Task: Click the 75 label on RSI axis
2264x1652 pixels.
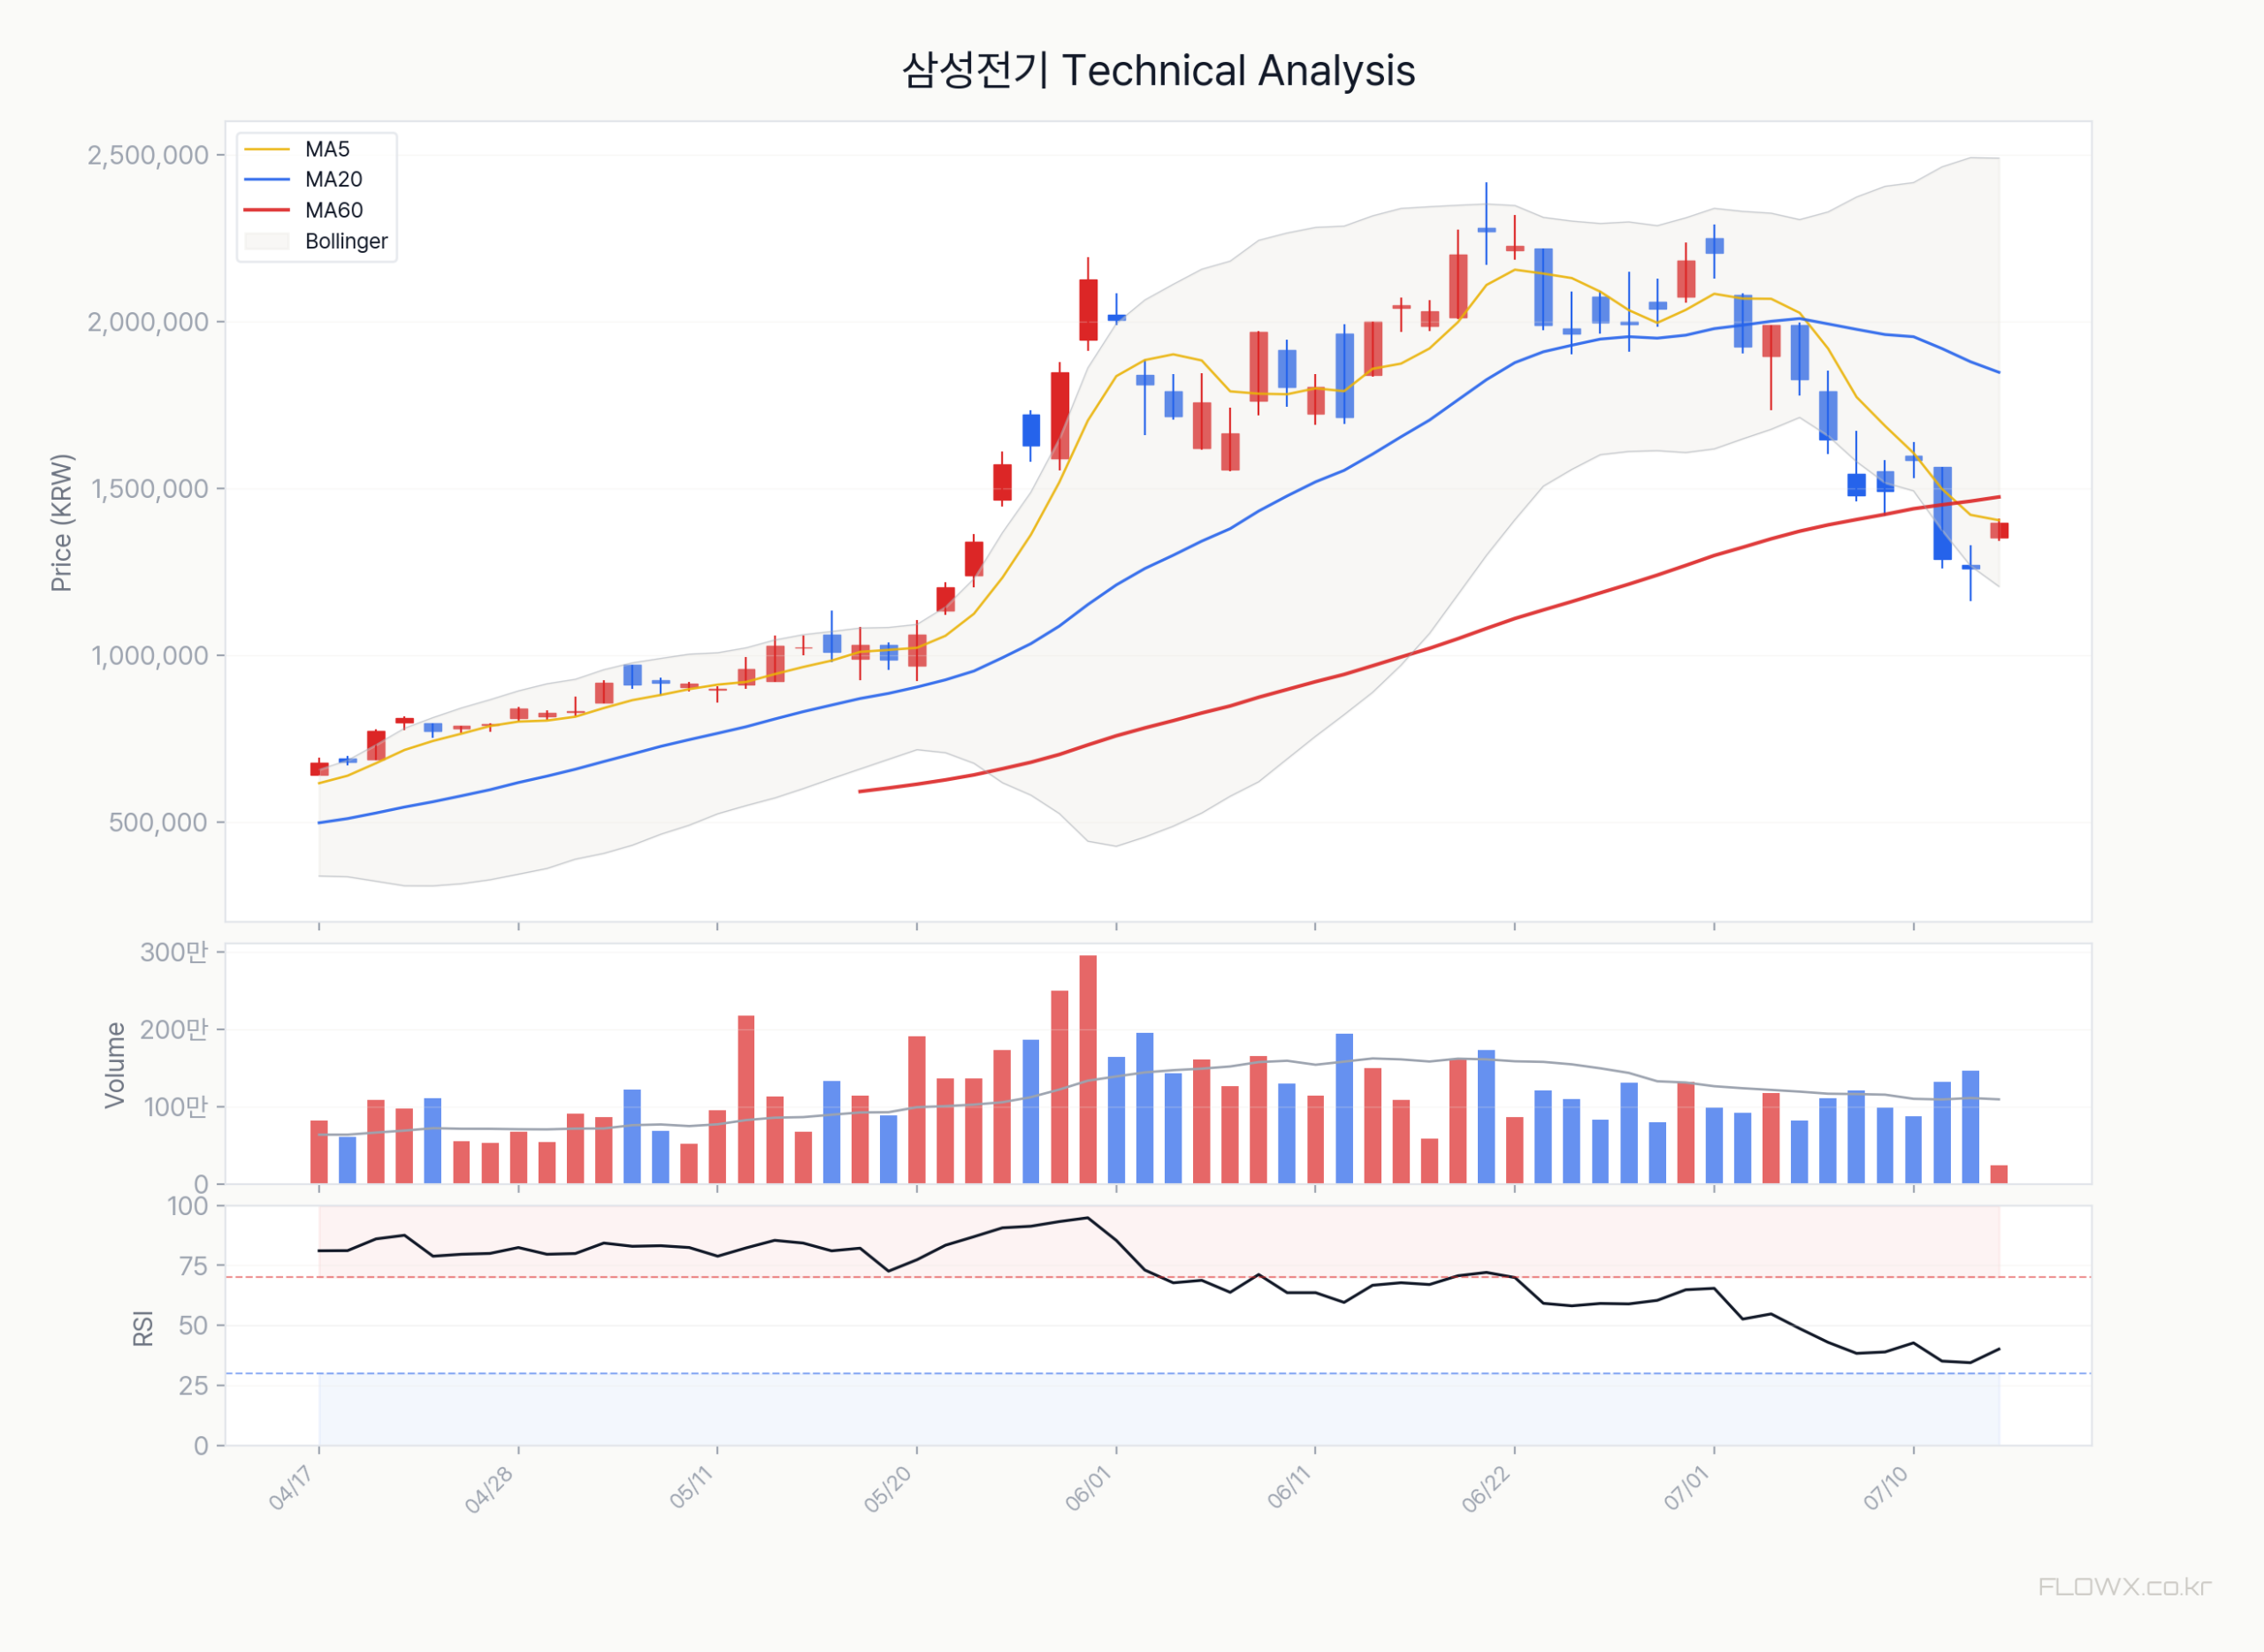Action: pyautogui.click(x=193, y=1266)
